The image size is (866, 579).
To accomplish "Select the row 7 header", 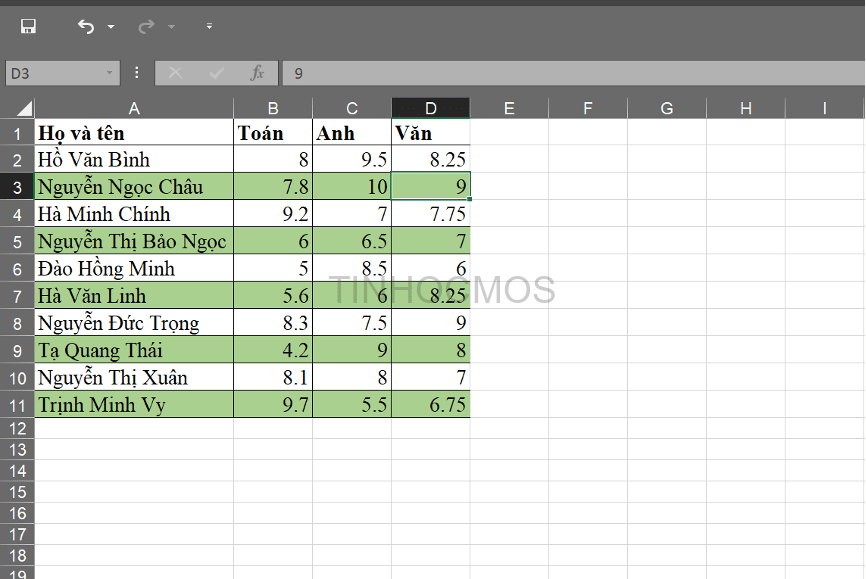I will coord(17,295).
